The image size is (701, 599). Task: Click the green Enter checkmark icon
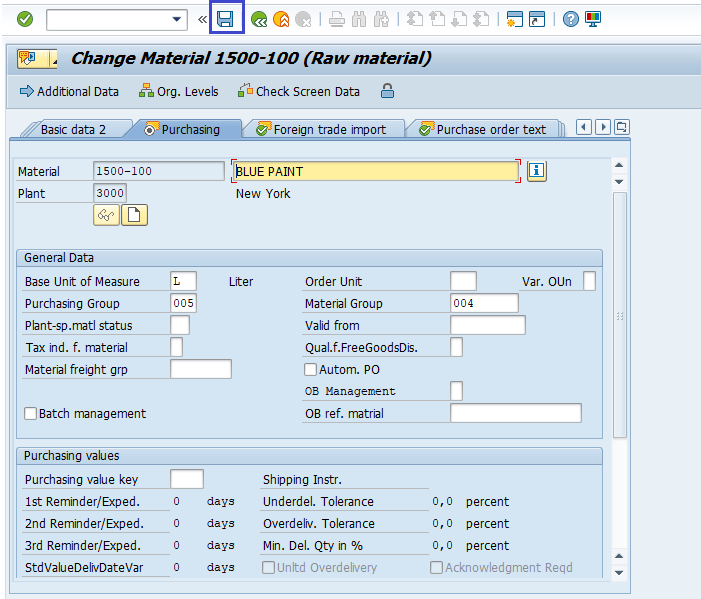(x=25, y=19)
